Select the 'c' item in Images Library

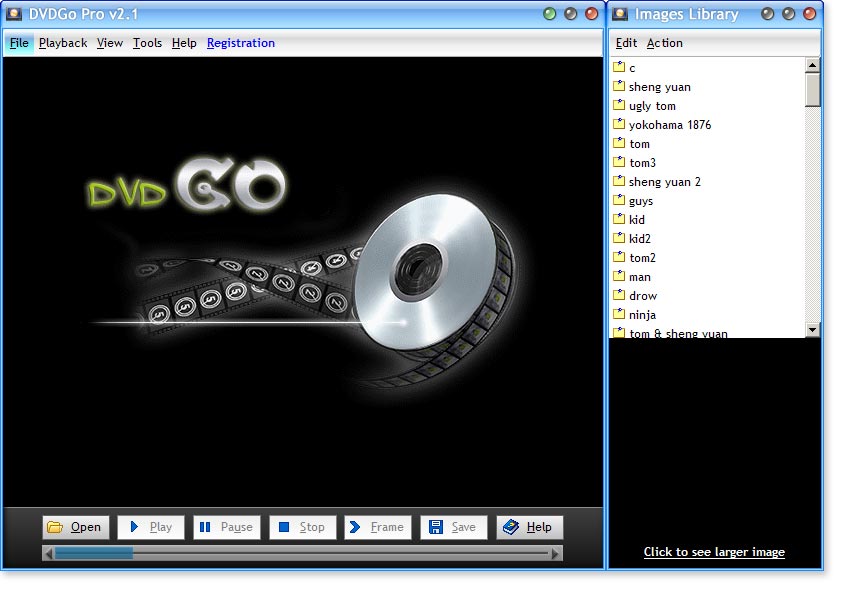tap(632, 68)
